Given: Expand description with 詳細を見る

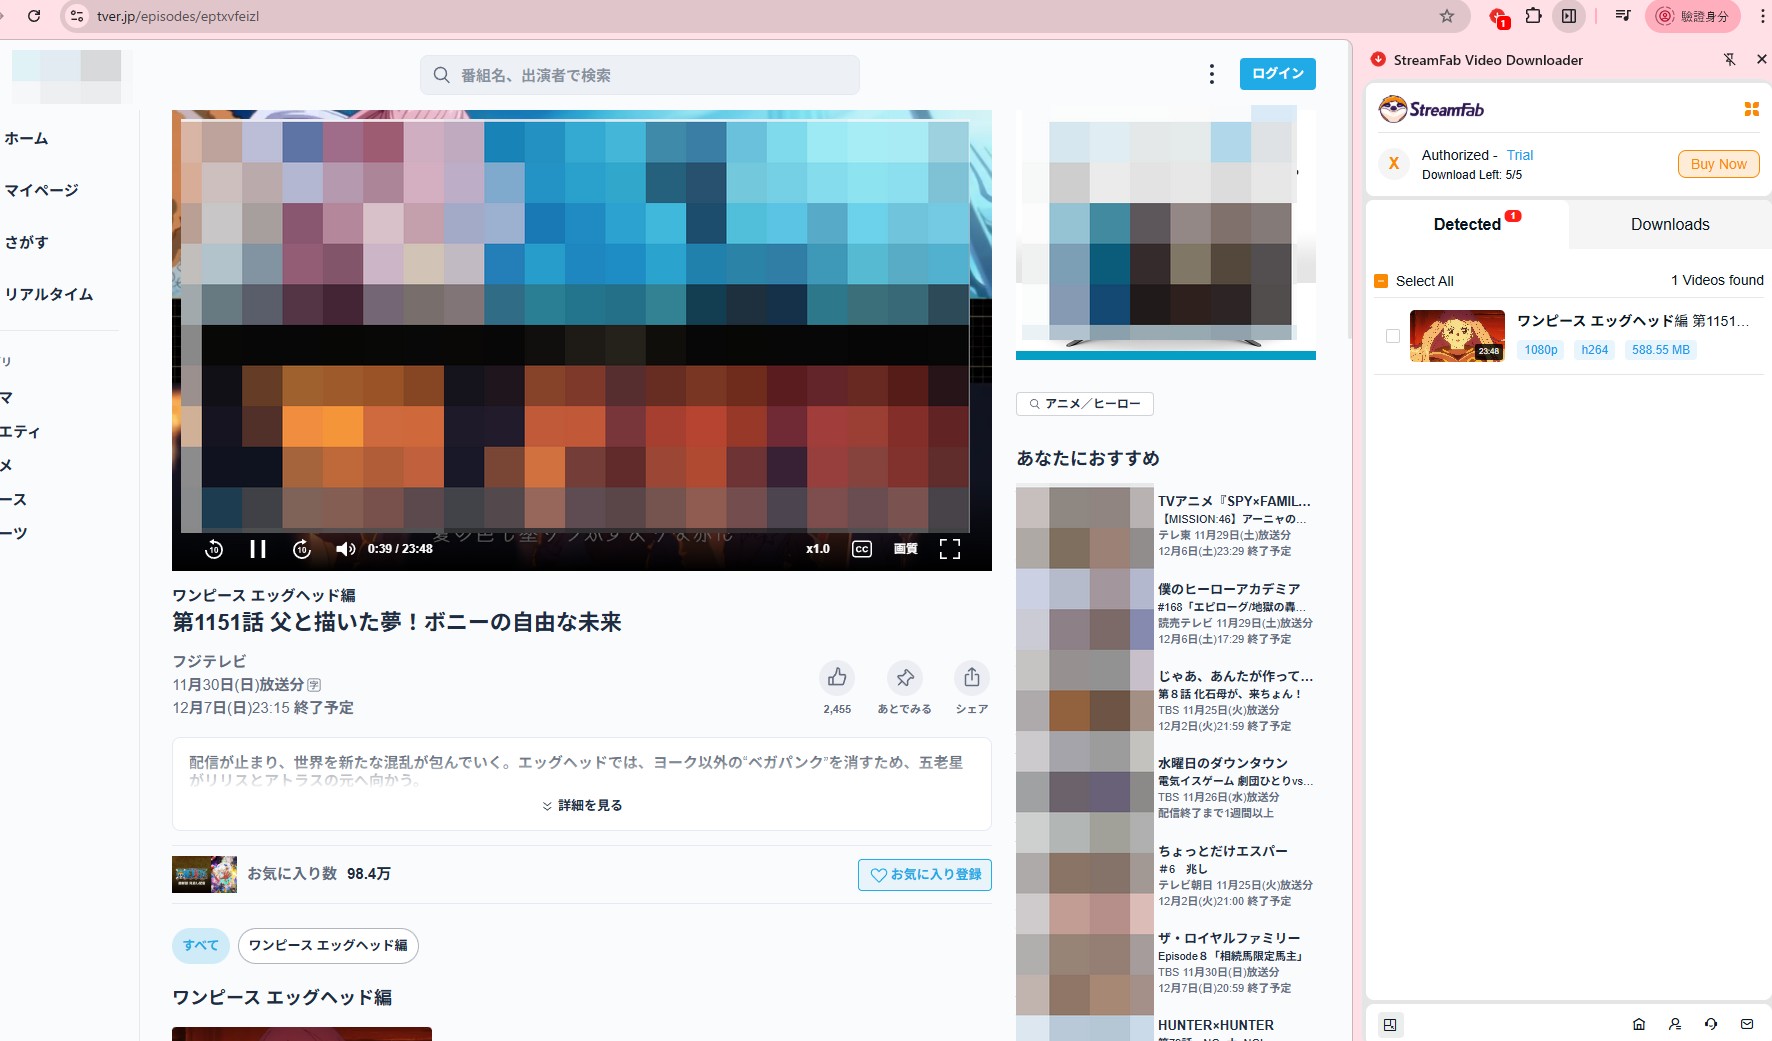Looking at the screenshot, I should [582, 805].
